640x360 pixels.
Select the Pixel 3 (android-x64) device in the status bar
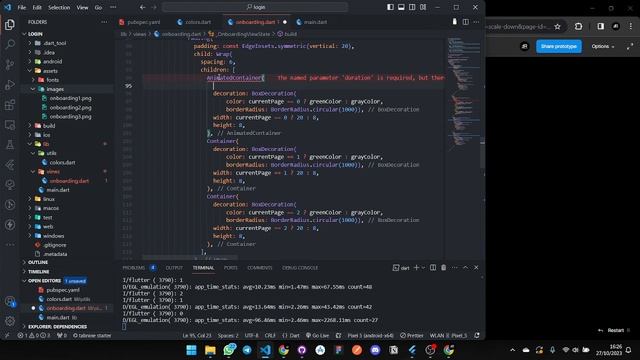click(x=370, y=336)
